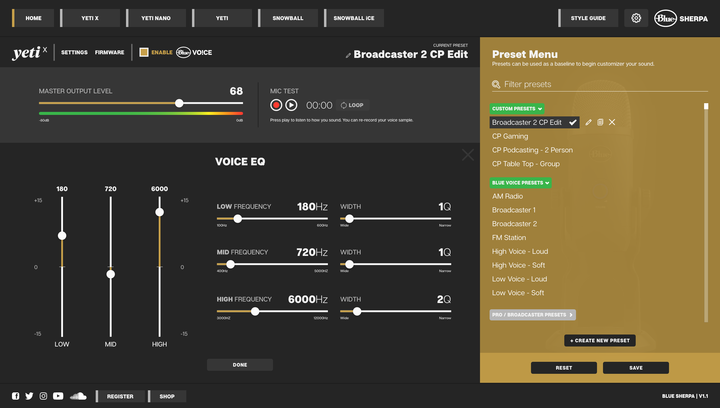Viewport: 720px width, 408px height.
Task: Click the preset list scrollbar
Action: (x=706, y=212)
